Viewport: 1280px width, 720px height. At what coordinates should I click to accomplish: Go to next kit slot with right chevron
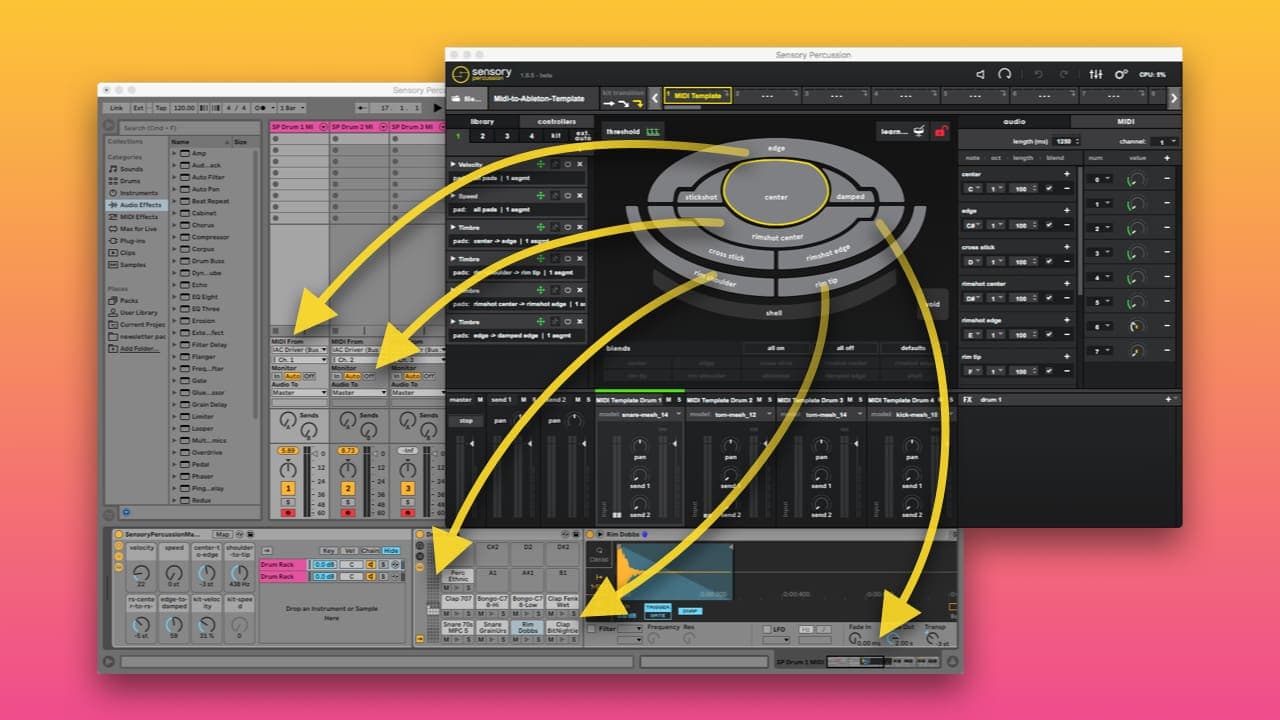pyautogui.click(x=1174, y=97)
